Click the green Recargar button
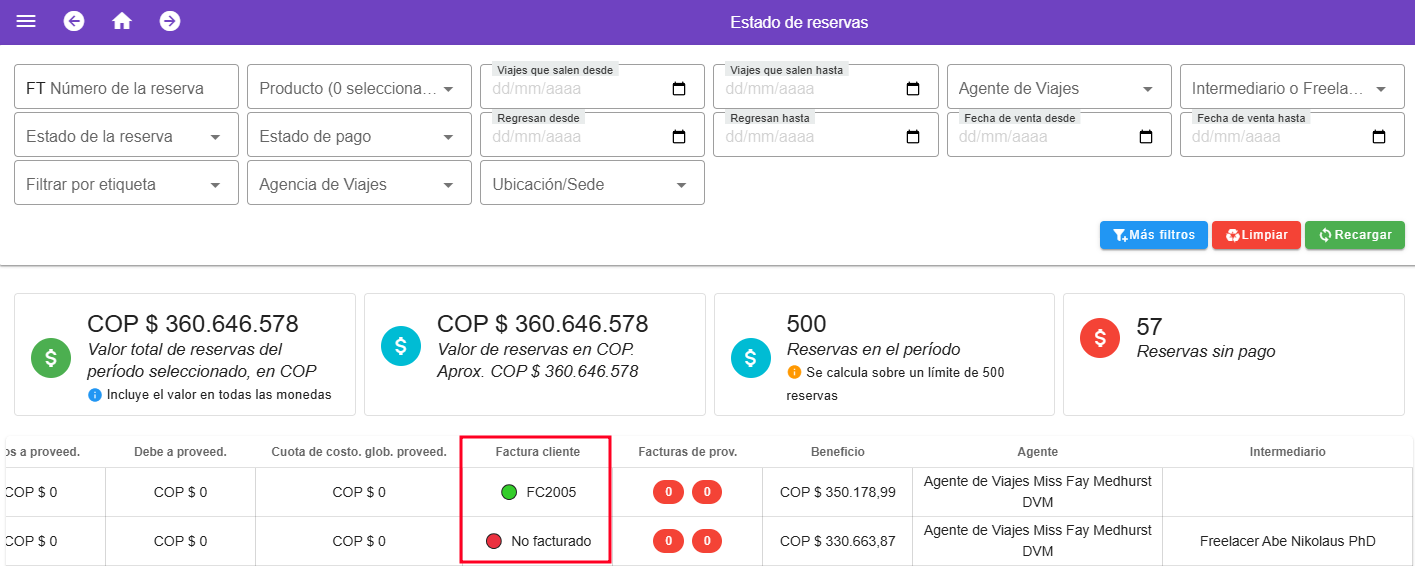 point(1354,235)
